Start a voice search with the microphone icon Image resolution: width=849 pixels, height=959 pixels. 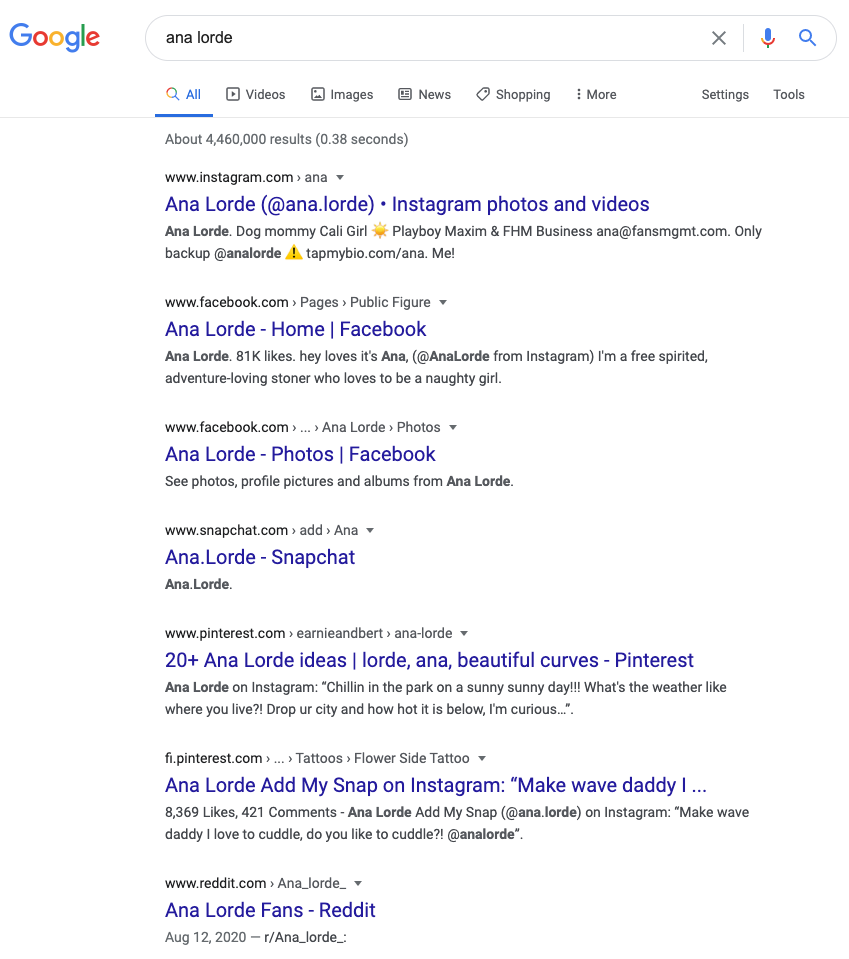click(767, 37)
